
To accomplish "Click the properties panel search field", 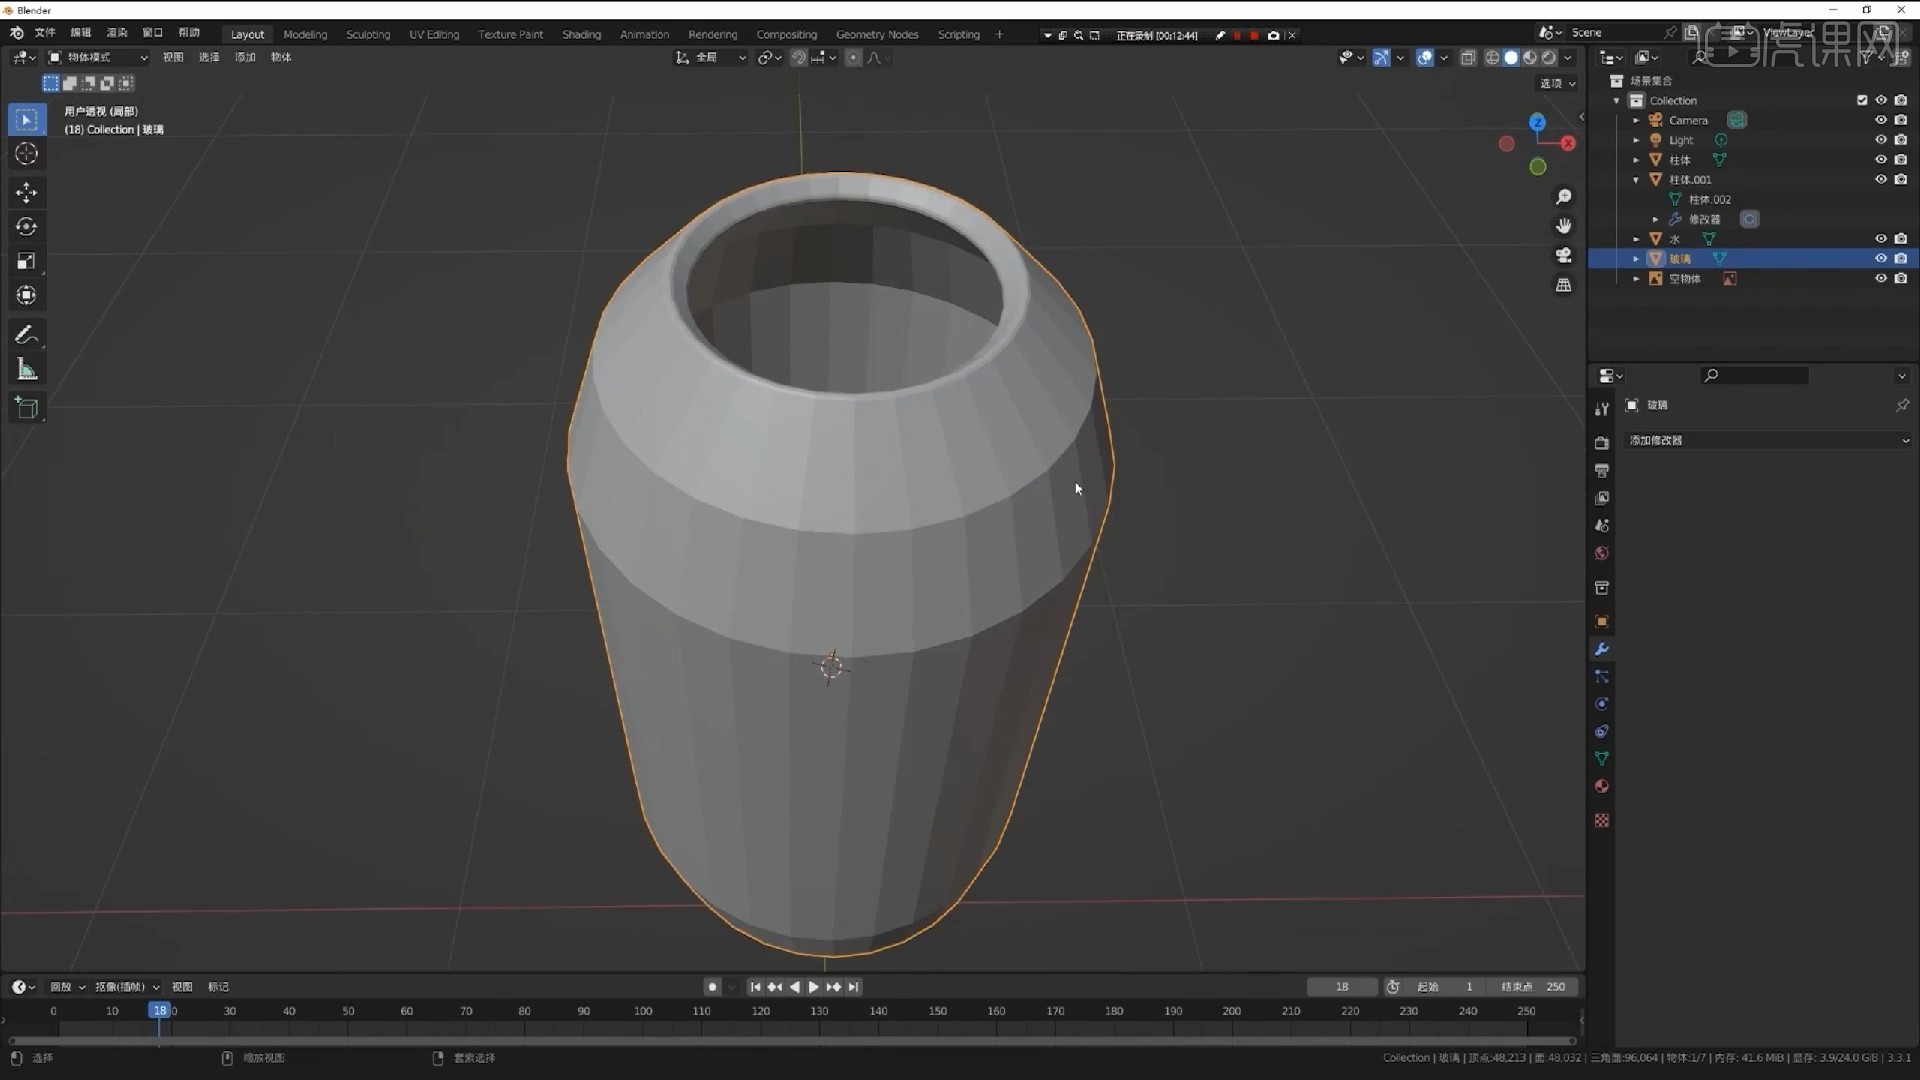I will (x=1754, y=376).
